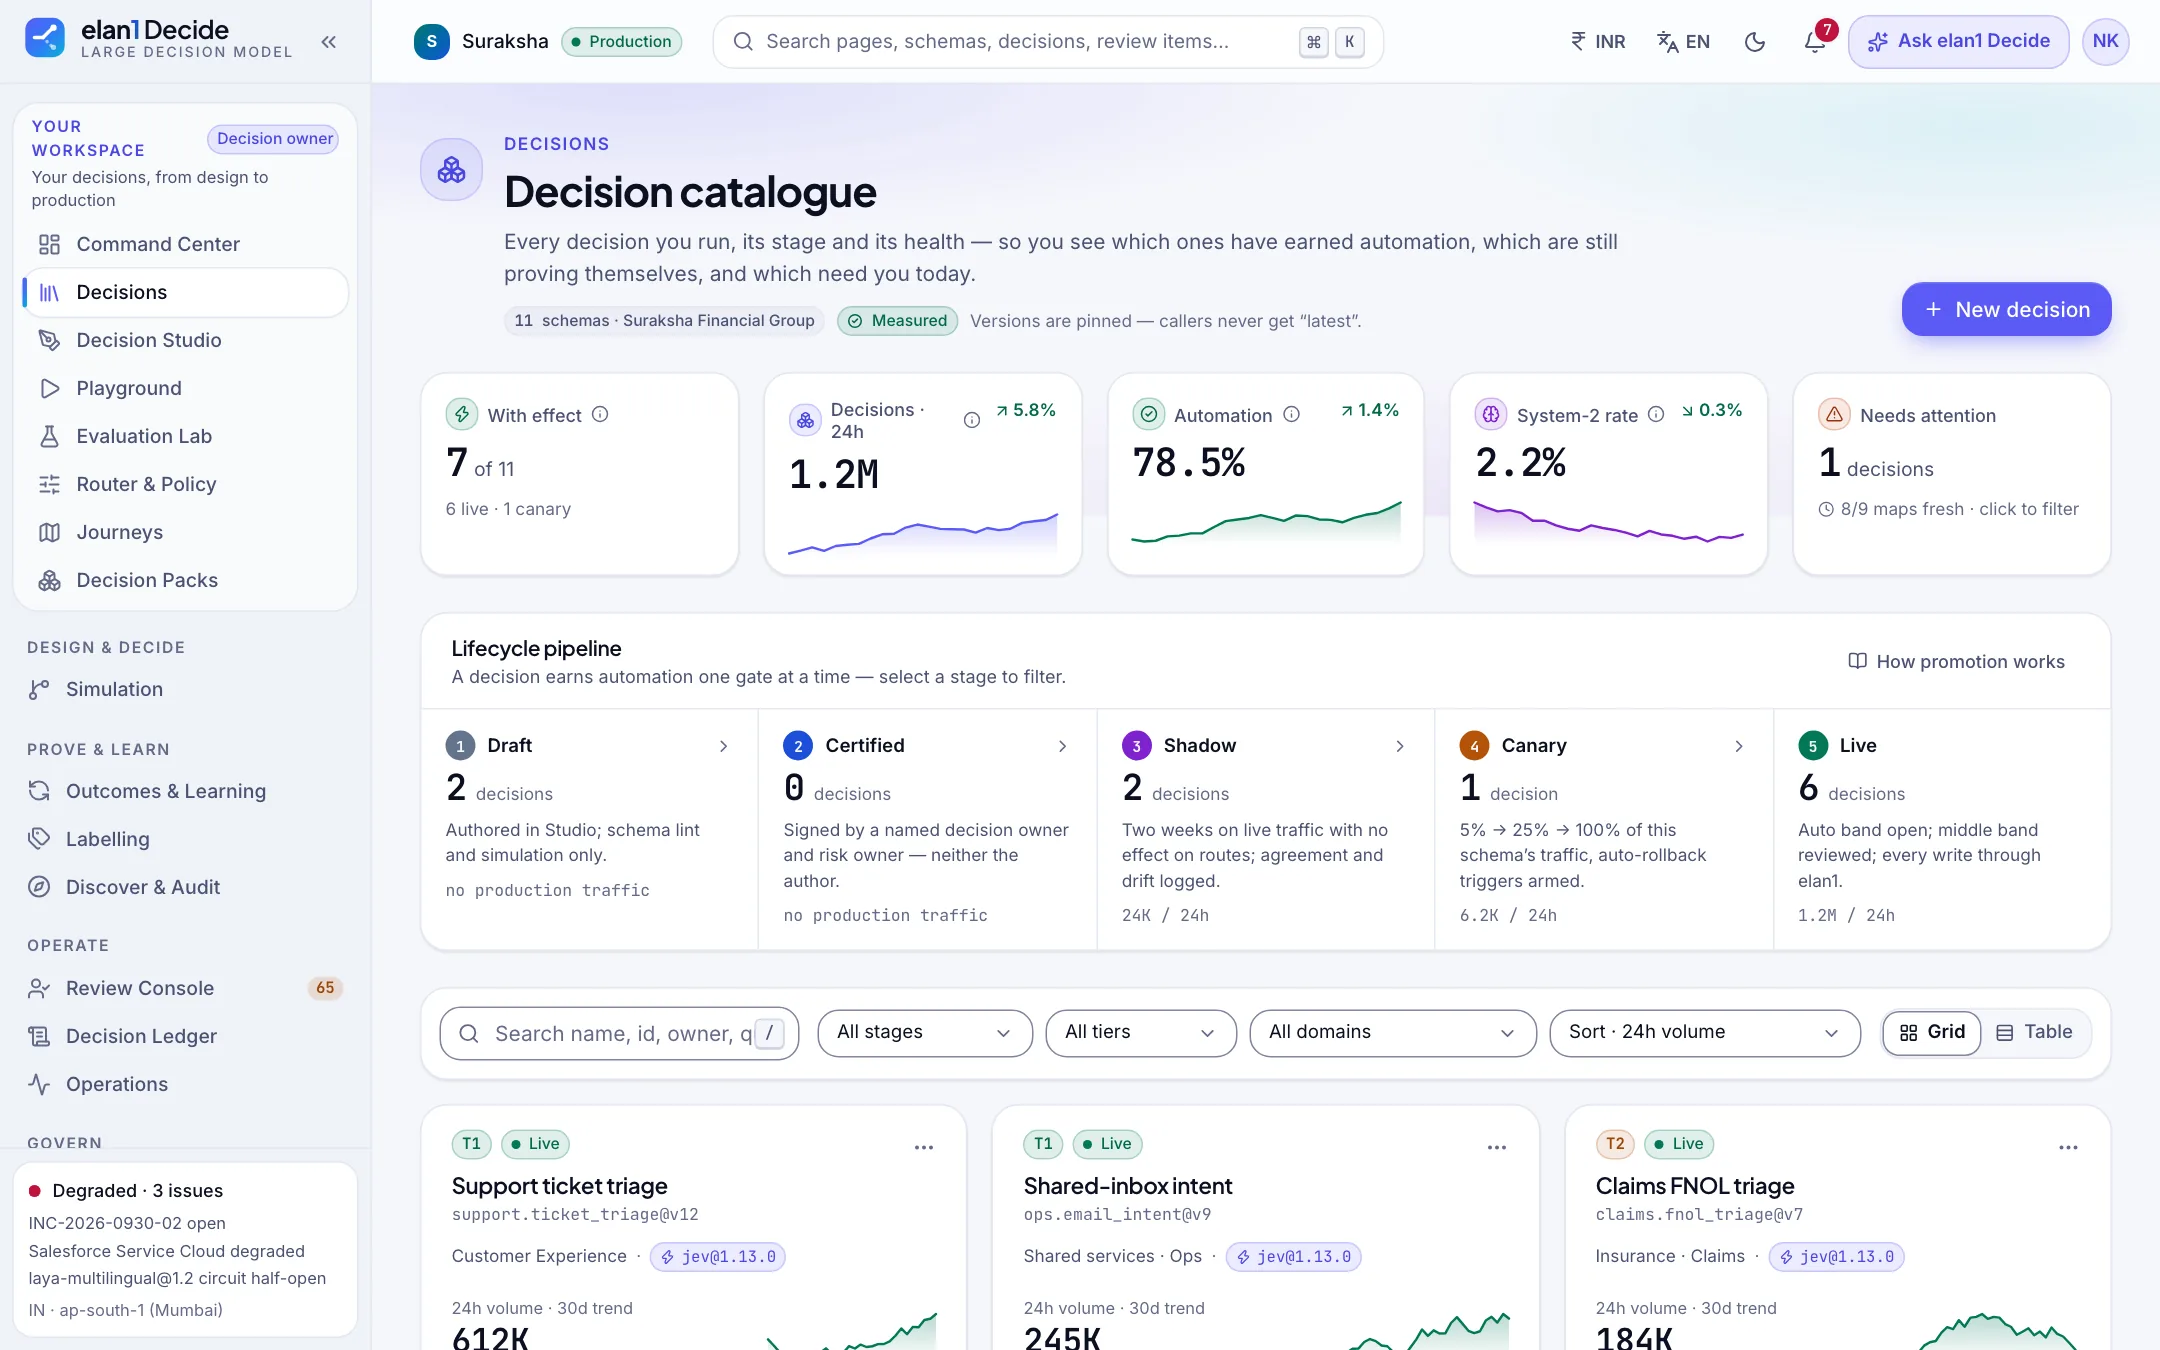
Task: Open EN language selector
Action: [x=1684, y=42]
